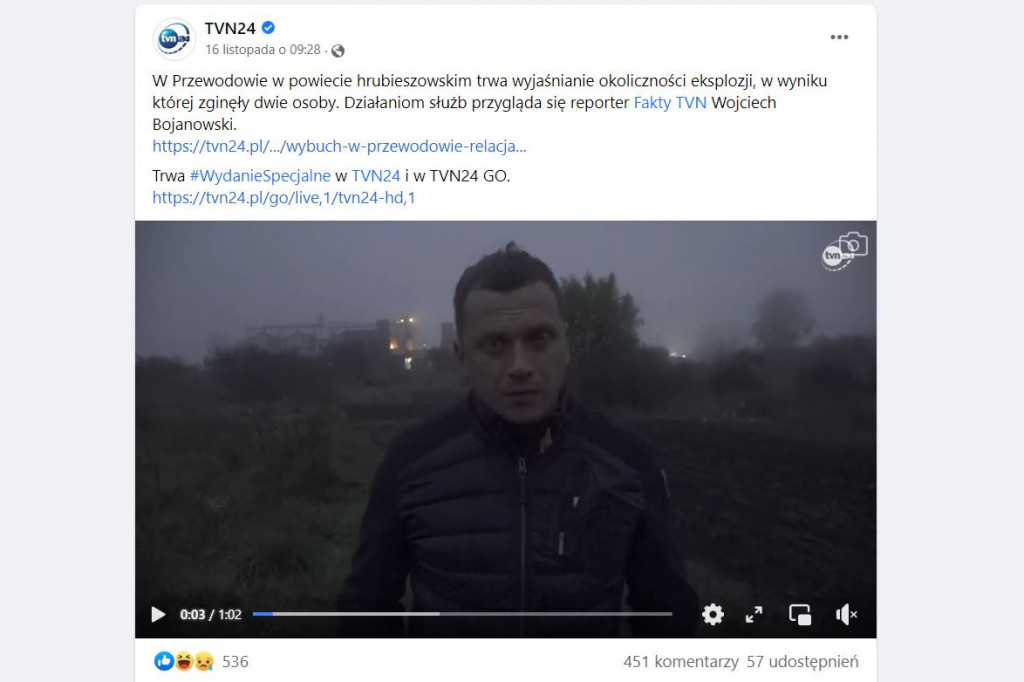Open wybuch-w-przewodowie-relacja article link

point(339,146)
